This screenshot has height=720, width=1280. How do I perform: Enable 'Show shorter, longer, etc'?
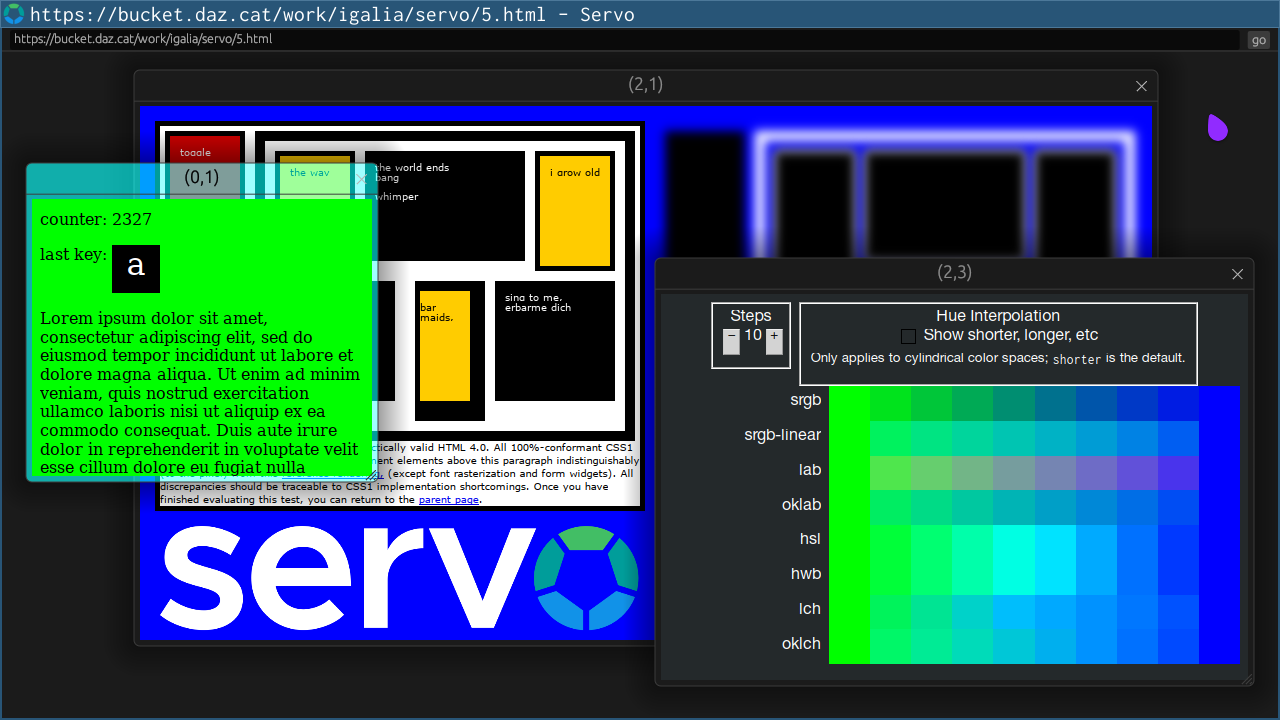click(908, 335)
